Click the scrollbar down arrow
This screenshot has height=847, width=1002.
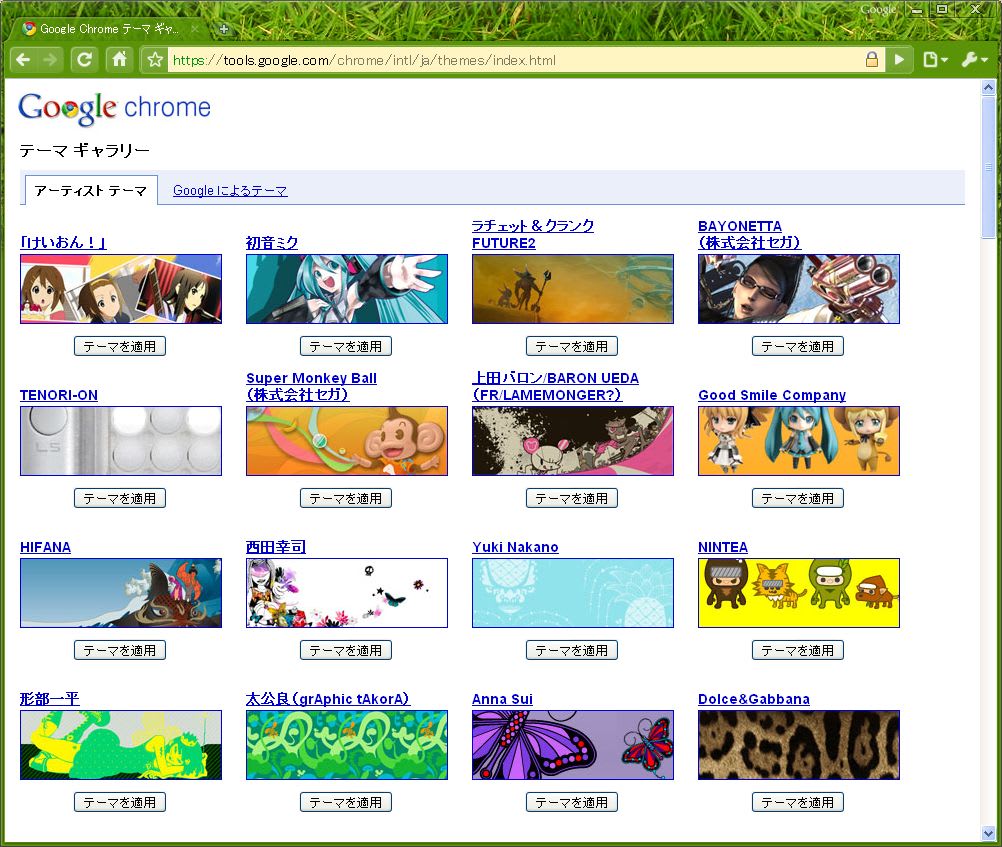989,834
